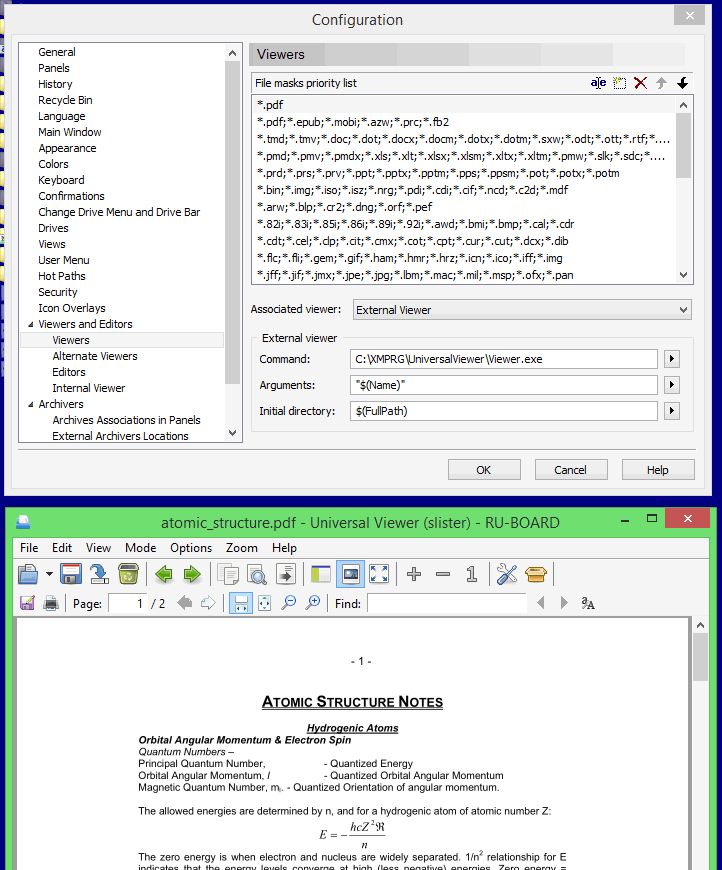Click the recycle bin delete icon

(128, 574)
